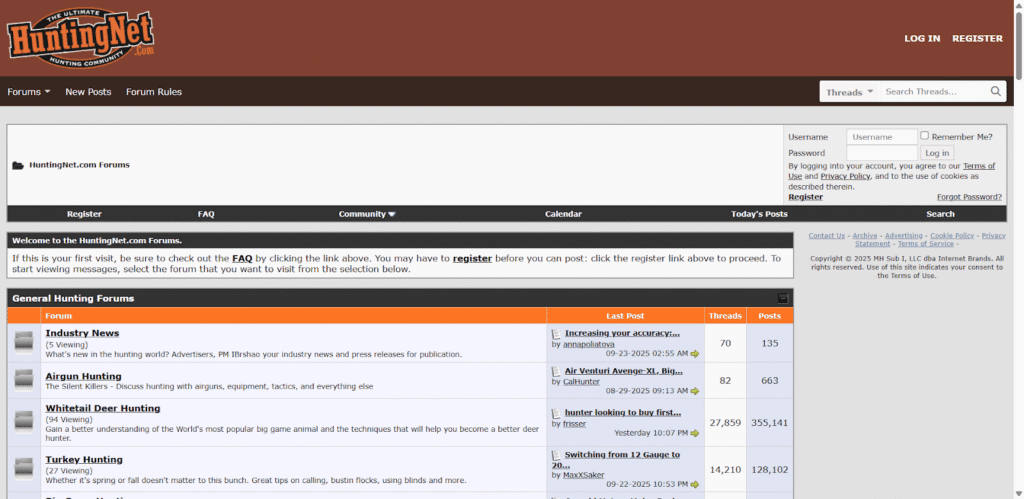Click the Whitetail Deer Hunting forum status icon
The width and height of the screenshot is (1024, 499).
click(x=24, y=423)
